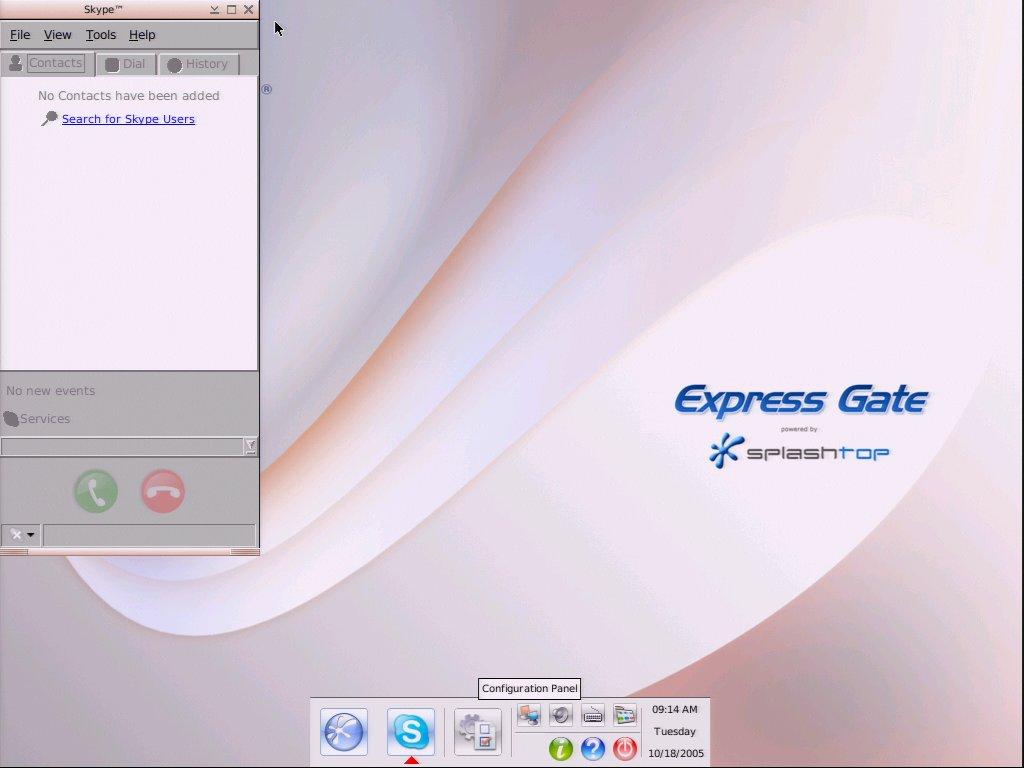
Task: Switch to the History tab
Action: 198,63
